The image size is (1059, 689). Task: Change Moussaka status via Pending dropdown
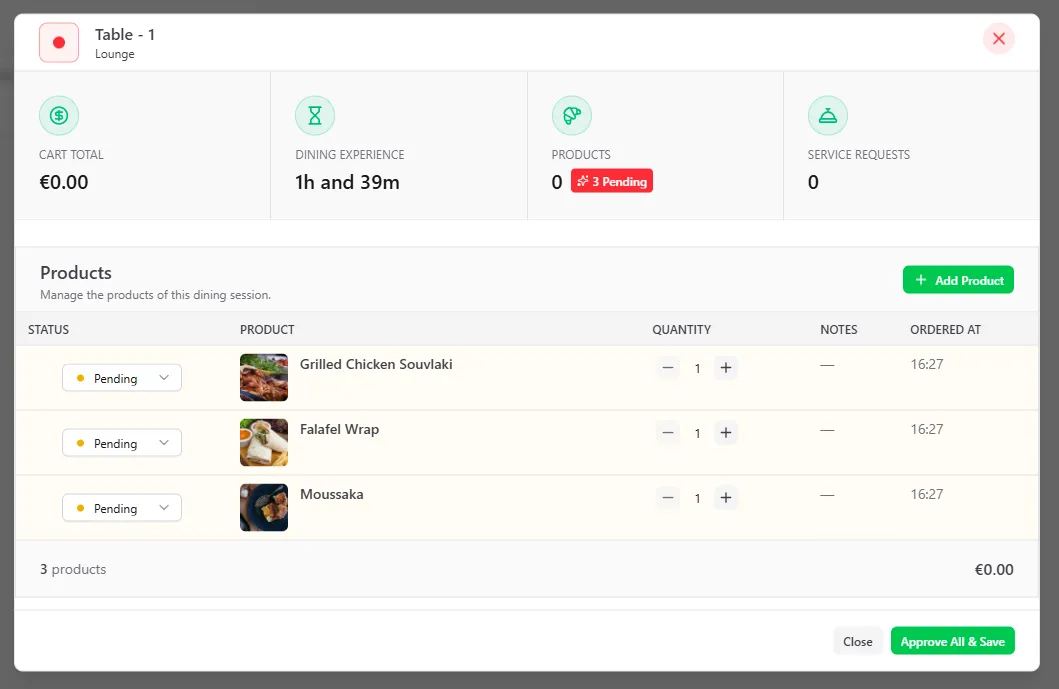pyautogui.click(x=122, y=509)
